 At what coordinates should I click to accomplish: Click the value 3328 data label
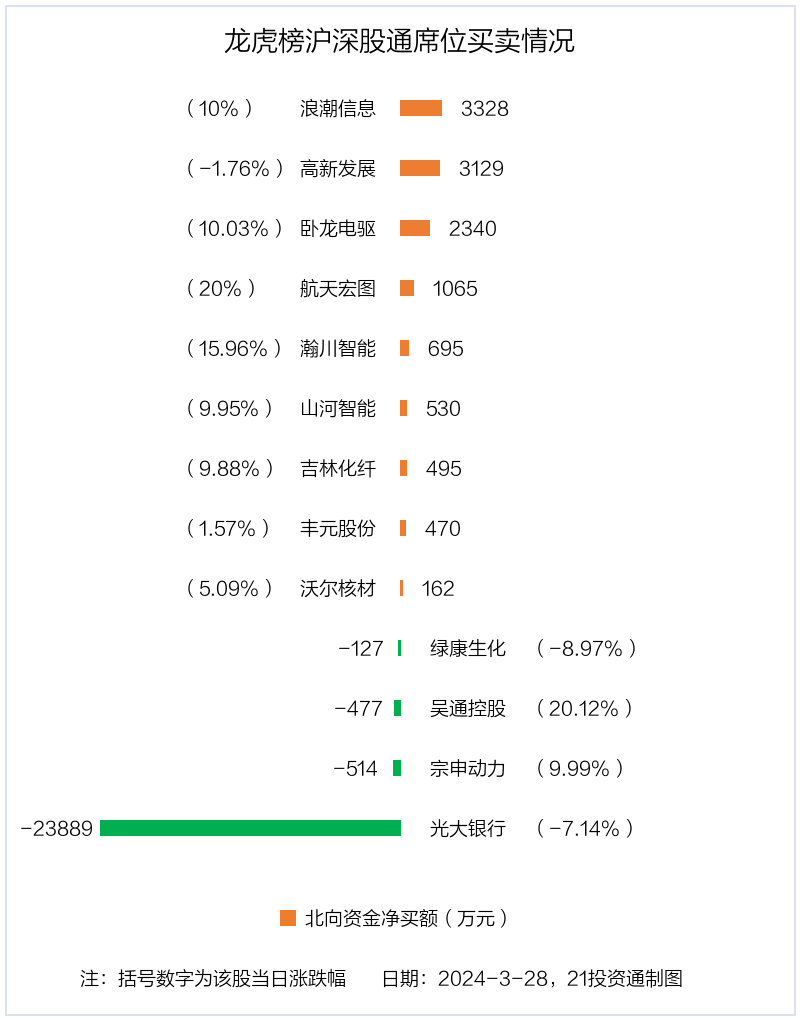pos(485,109)
